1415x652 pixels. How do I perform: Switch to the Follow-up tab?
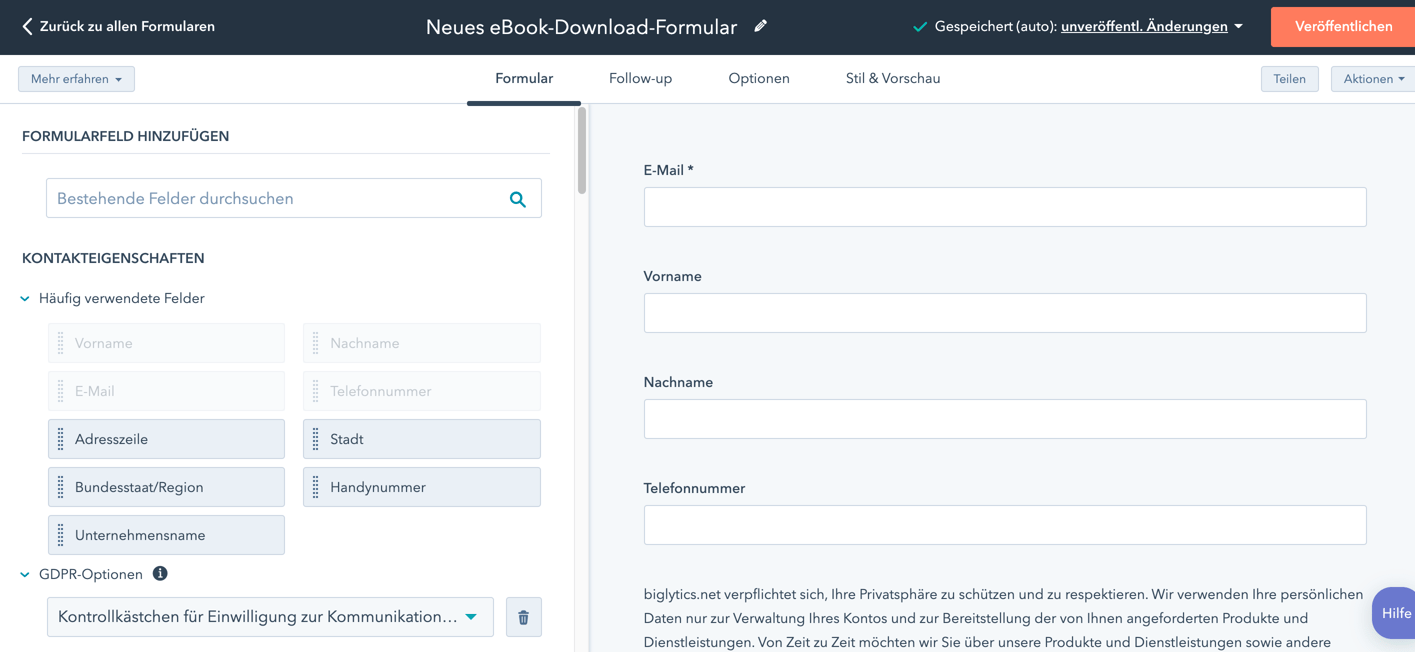(x=640, y=78)
